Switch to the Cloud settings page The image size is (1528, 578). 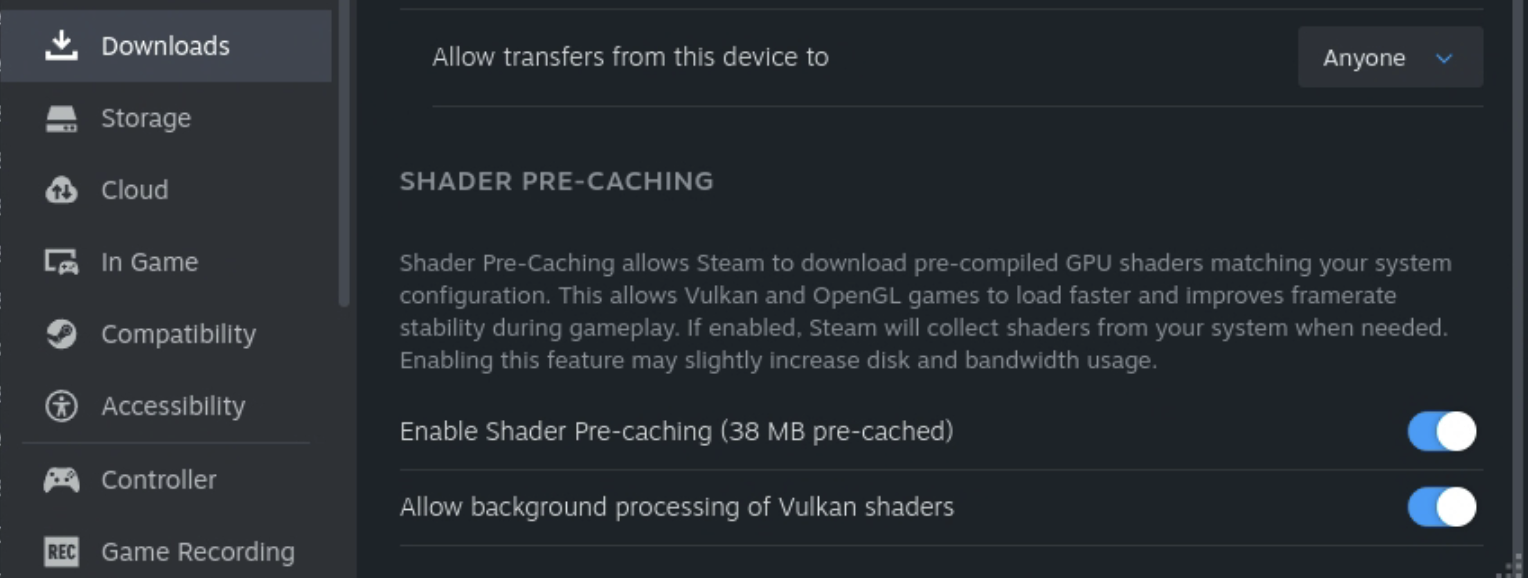(134, 190)
